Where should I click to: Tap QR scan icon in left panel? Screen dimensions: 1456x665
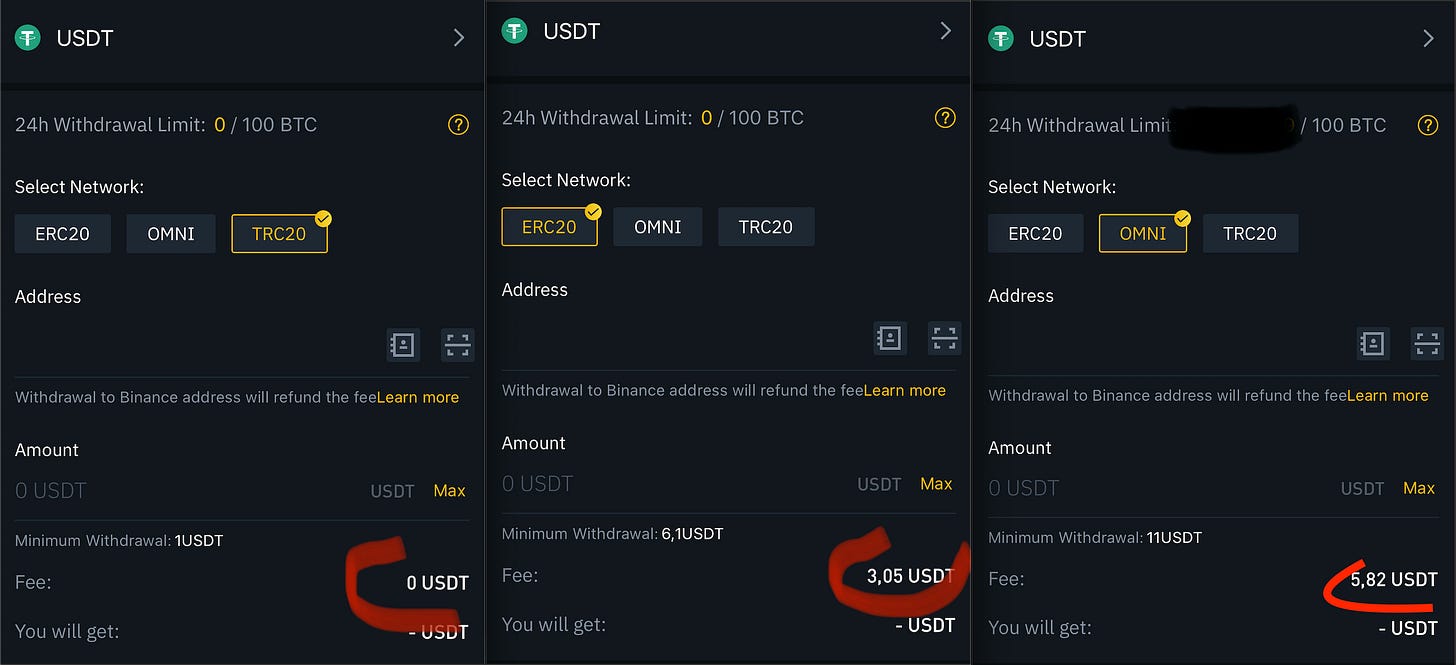[x=458, y=345]
